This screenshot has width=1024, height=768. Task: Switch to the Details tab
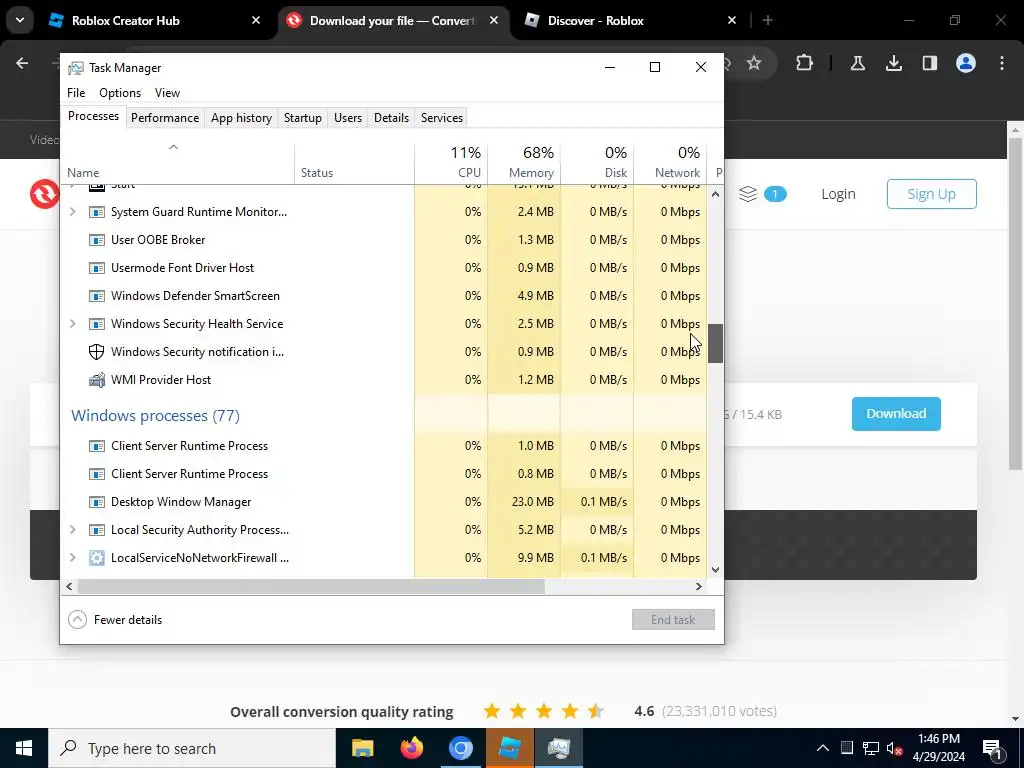click(x=391, y=118)
